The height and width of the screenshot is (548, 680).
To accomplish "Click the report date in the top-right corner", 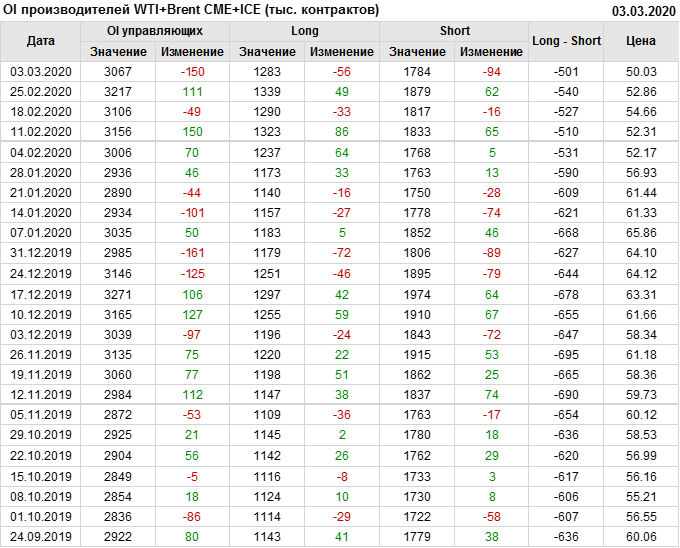I will (x=641, y=11).
